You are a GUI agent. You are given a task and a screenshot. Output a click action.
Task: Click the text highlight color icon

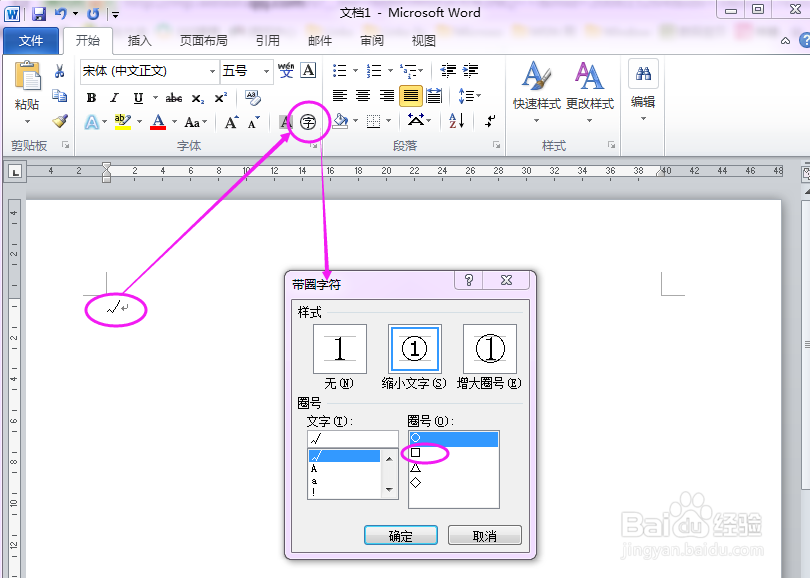122,122
